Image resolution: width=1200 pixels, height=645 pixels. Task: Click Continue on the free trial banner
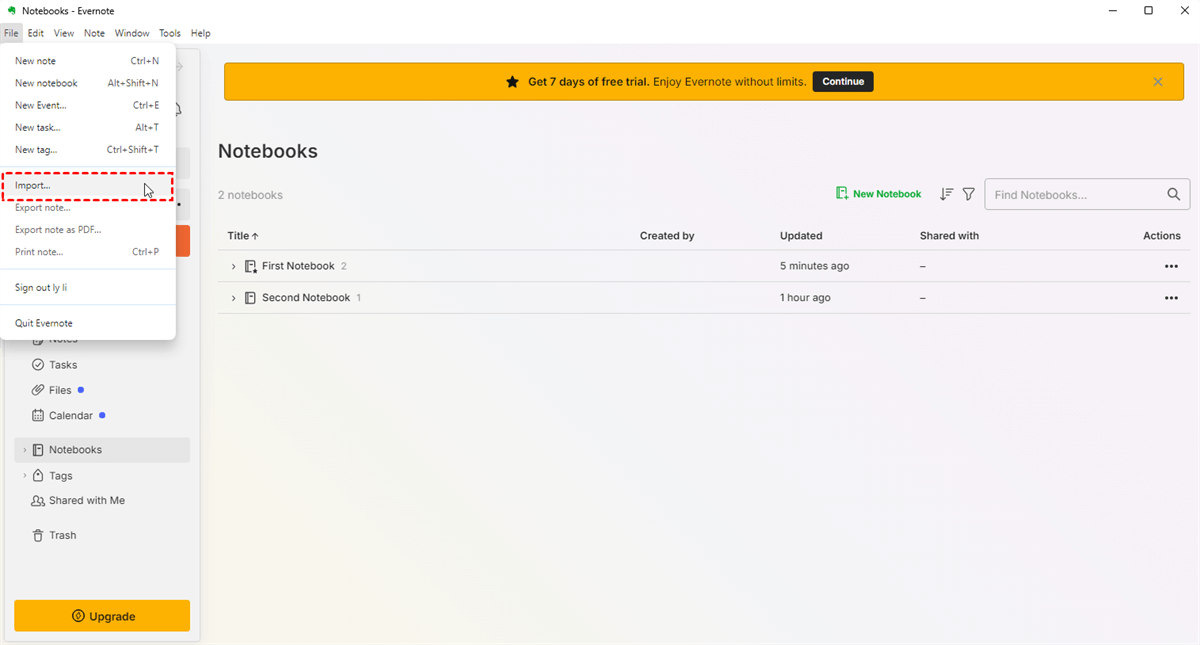[843, 82]
